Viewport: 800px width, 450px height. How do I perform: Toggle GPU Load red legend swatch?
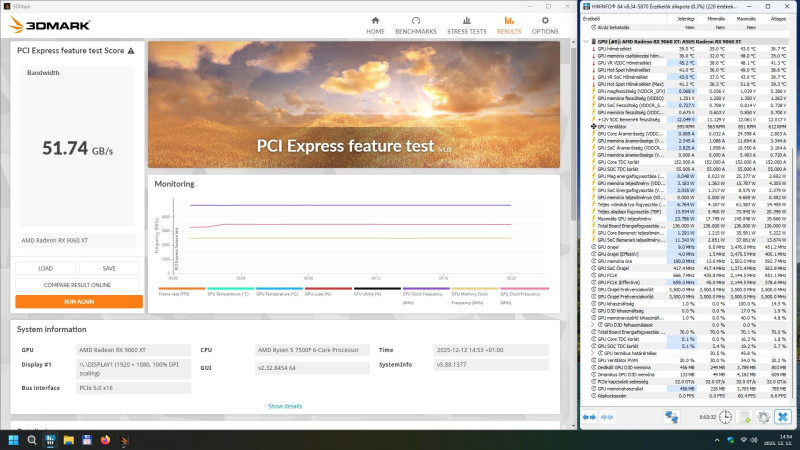tap(329, 289)
